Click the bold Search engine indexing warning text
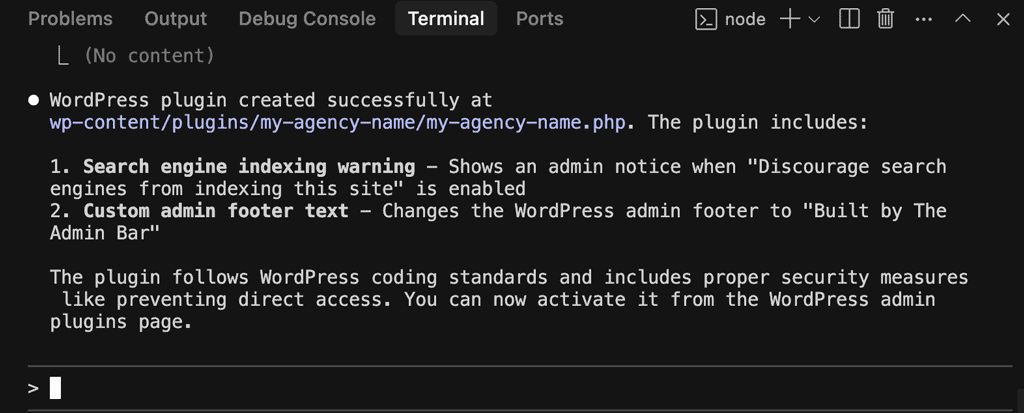Screen dimensions: 1024x413 point(249,167)
